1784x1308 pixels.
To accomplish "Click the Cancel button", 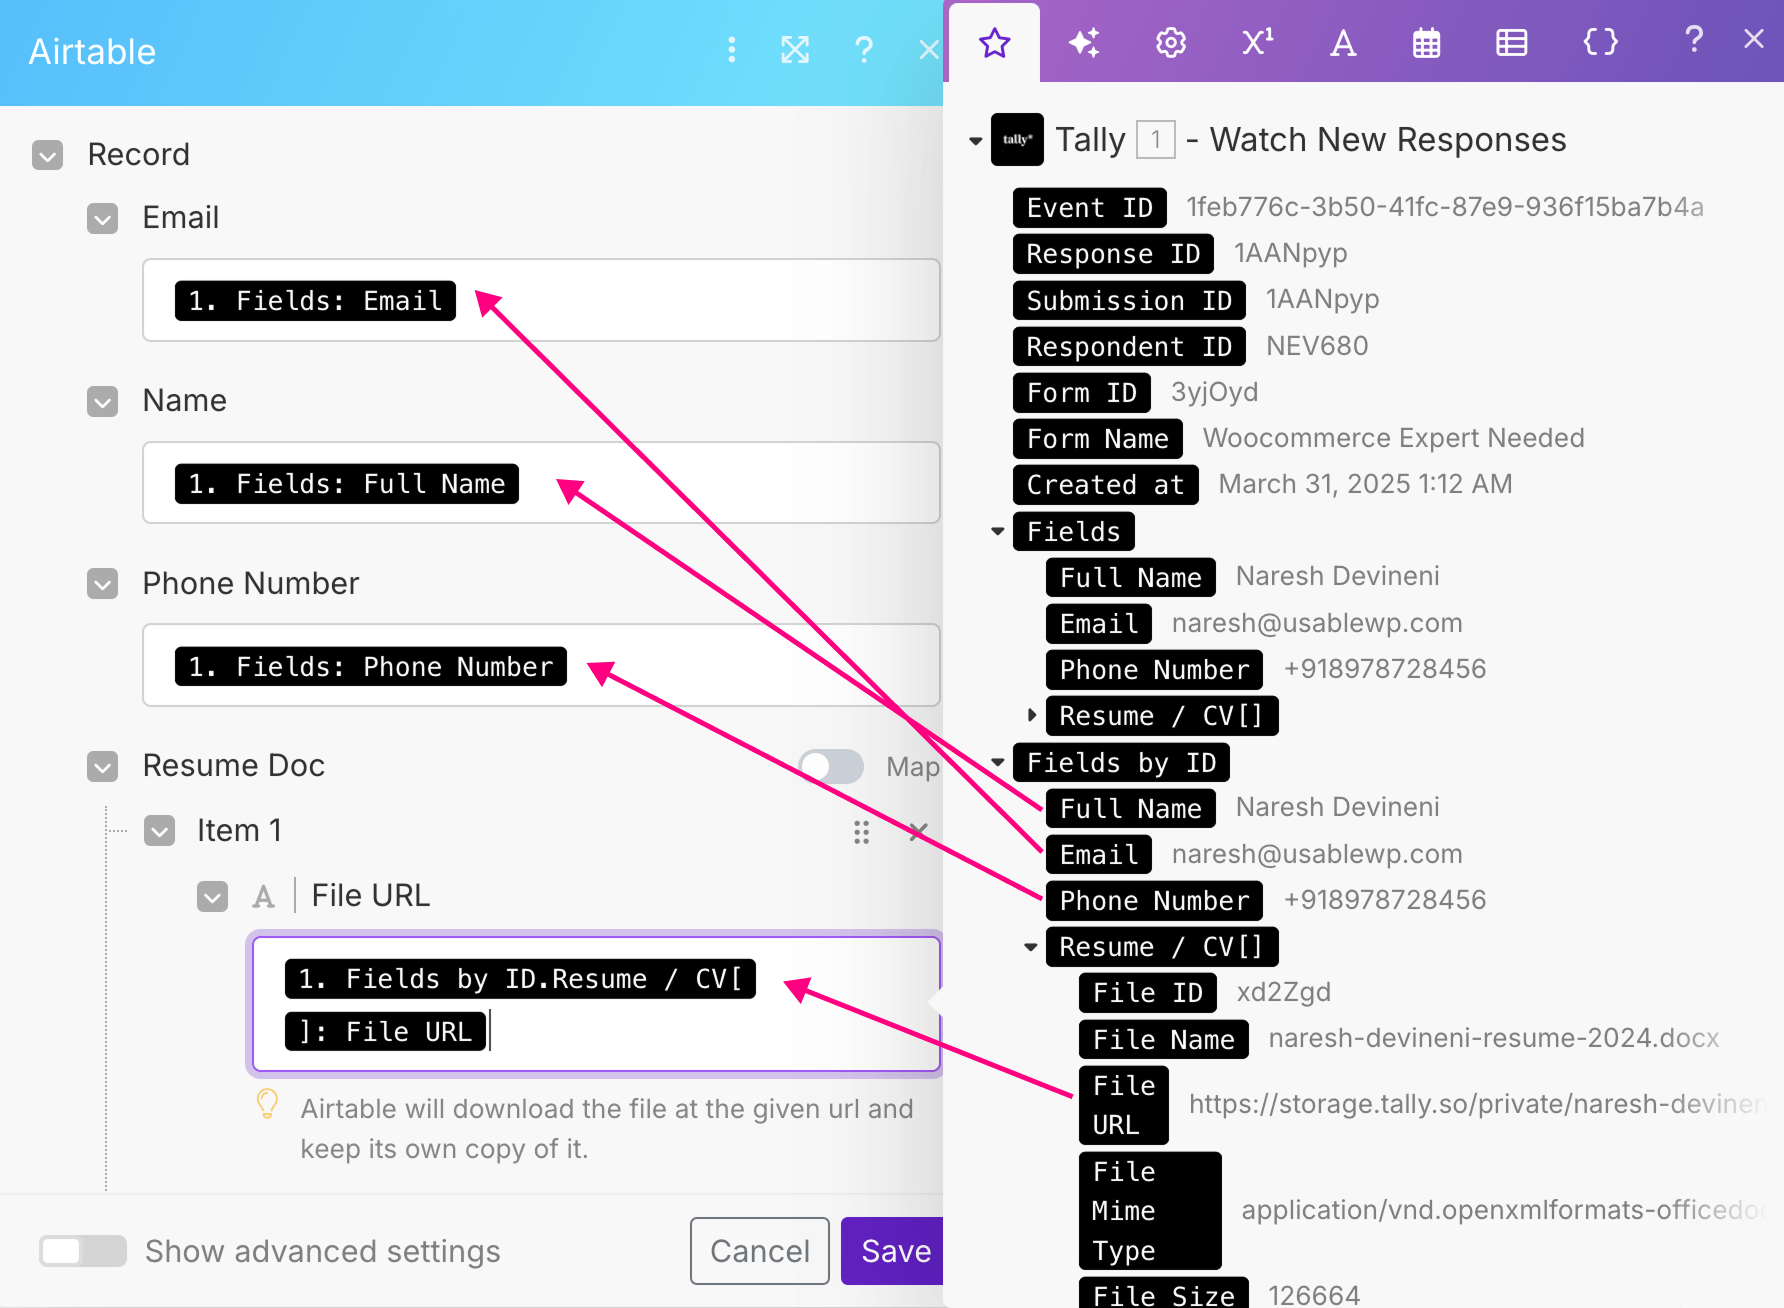I will click(760, 1251).
